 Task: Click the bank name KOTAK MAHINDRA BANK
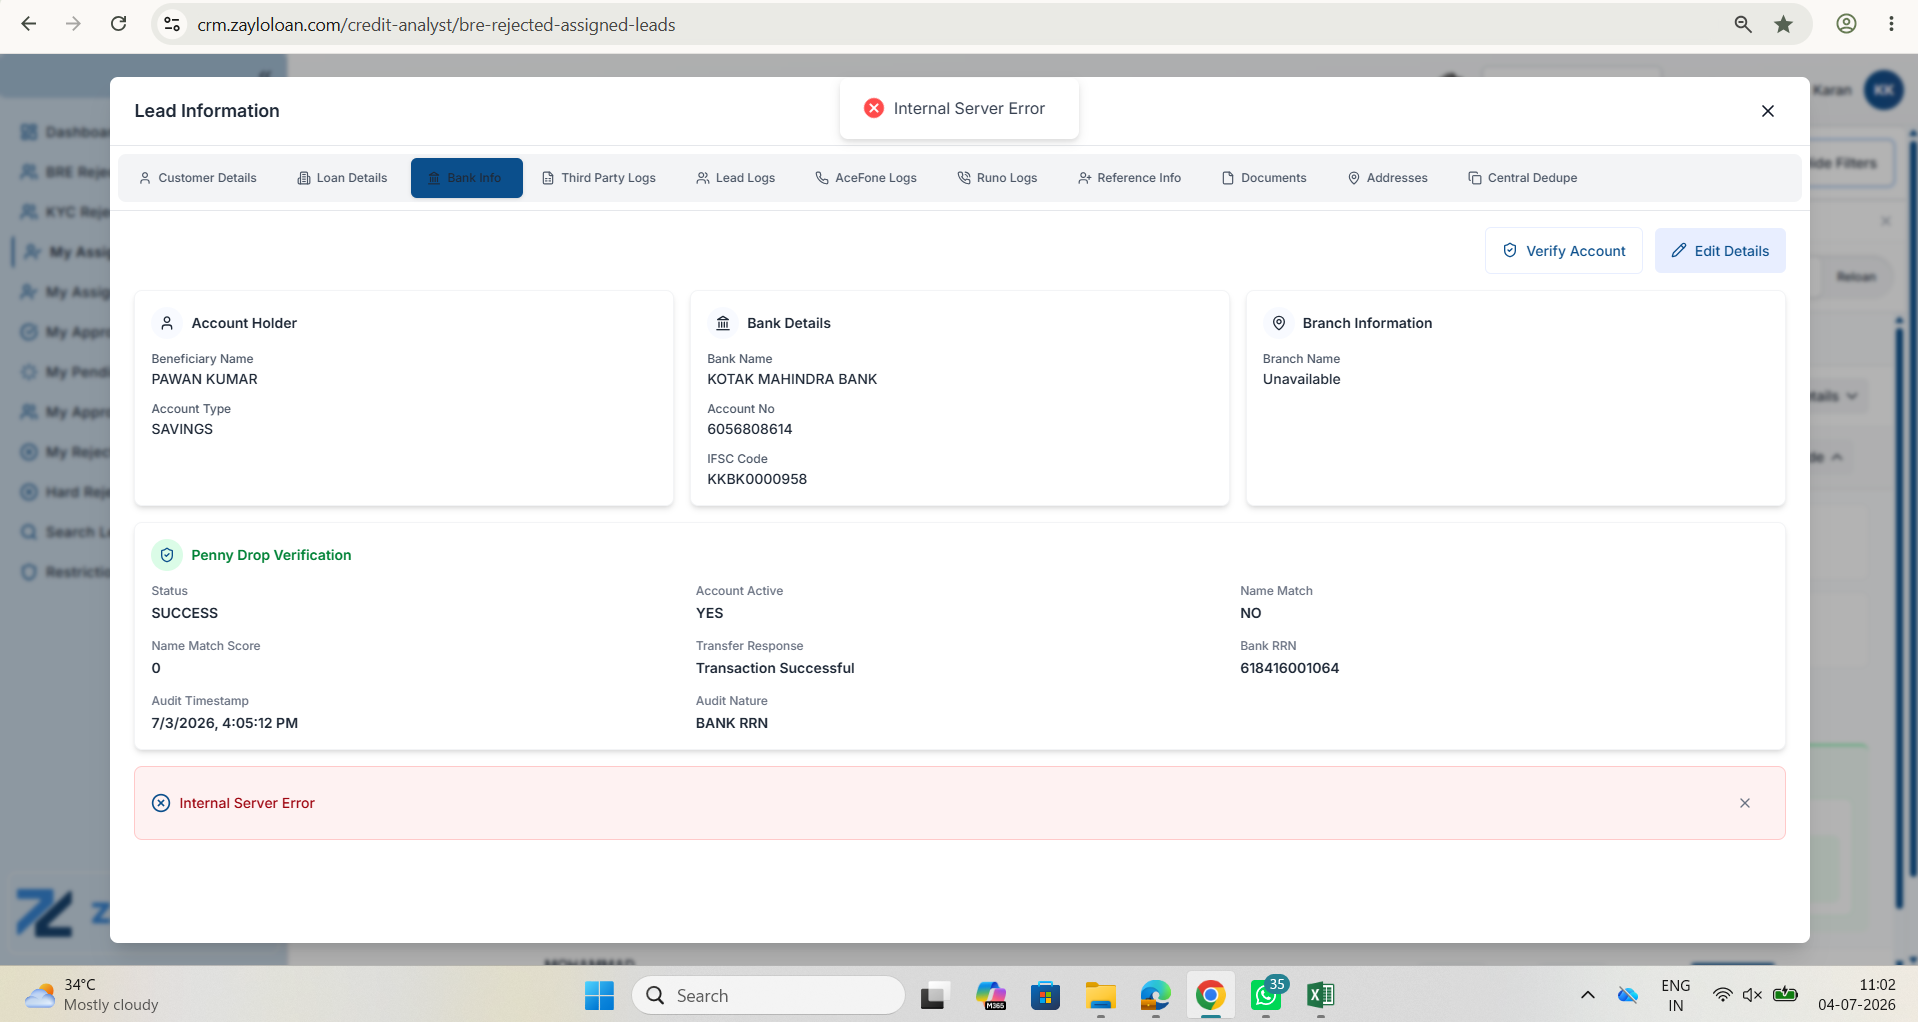pyautogui.click(x=792, y=379)
